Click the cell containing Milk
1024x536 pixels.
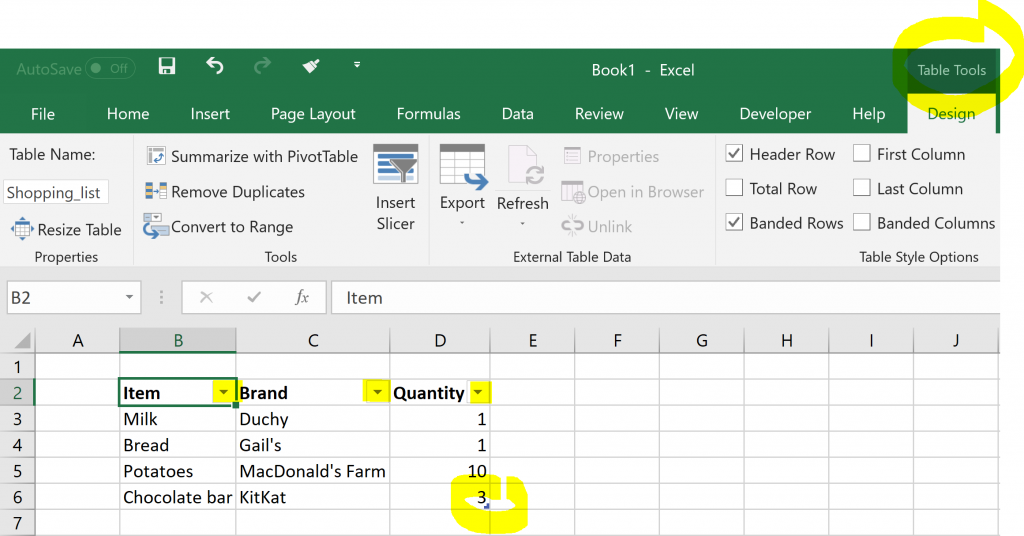click(x=178, y=418)
